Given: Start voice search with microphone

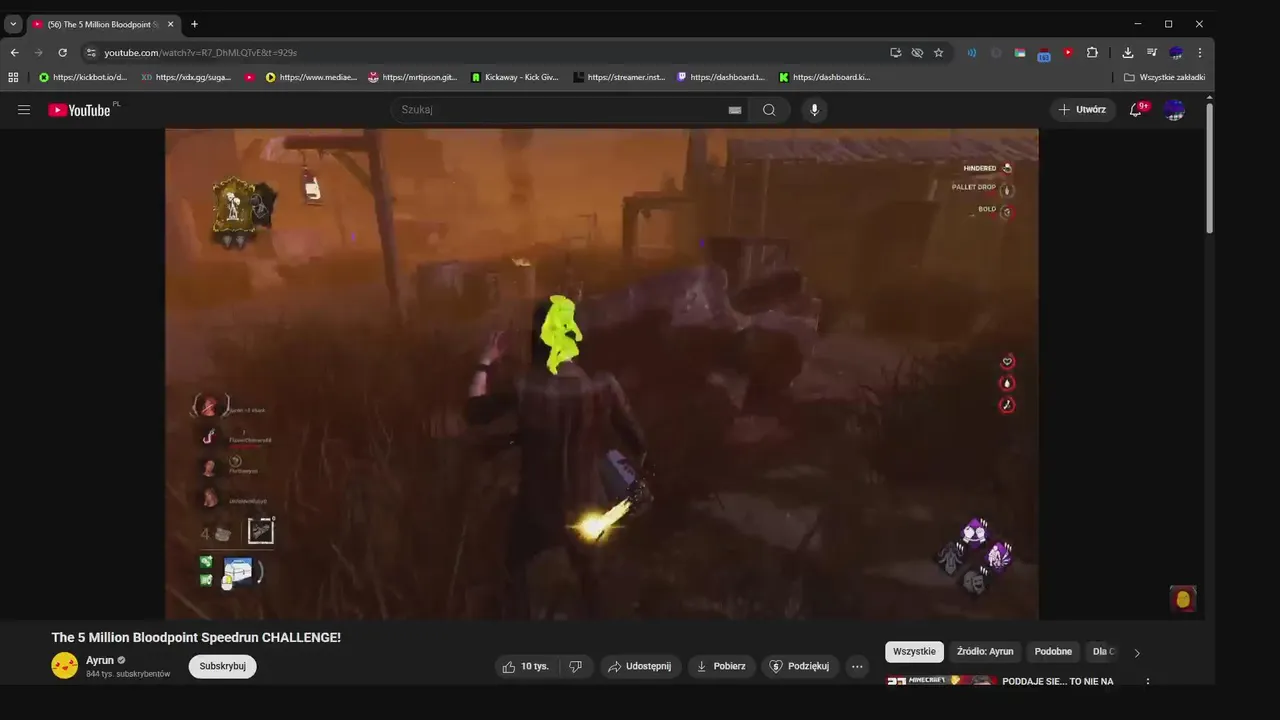Looking at the screenshot, I should tap(814, 110).
